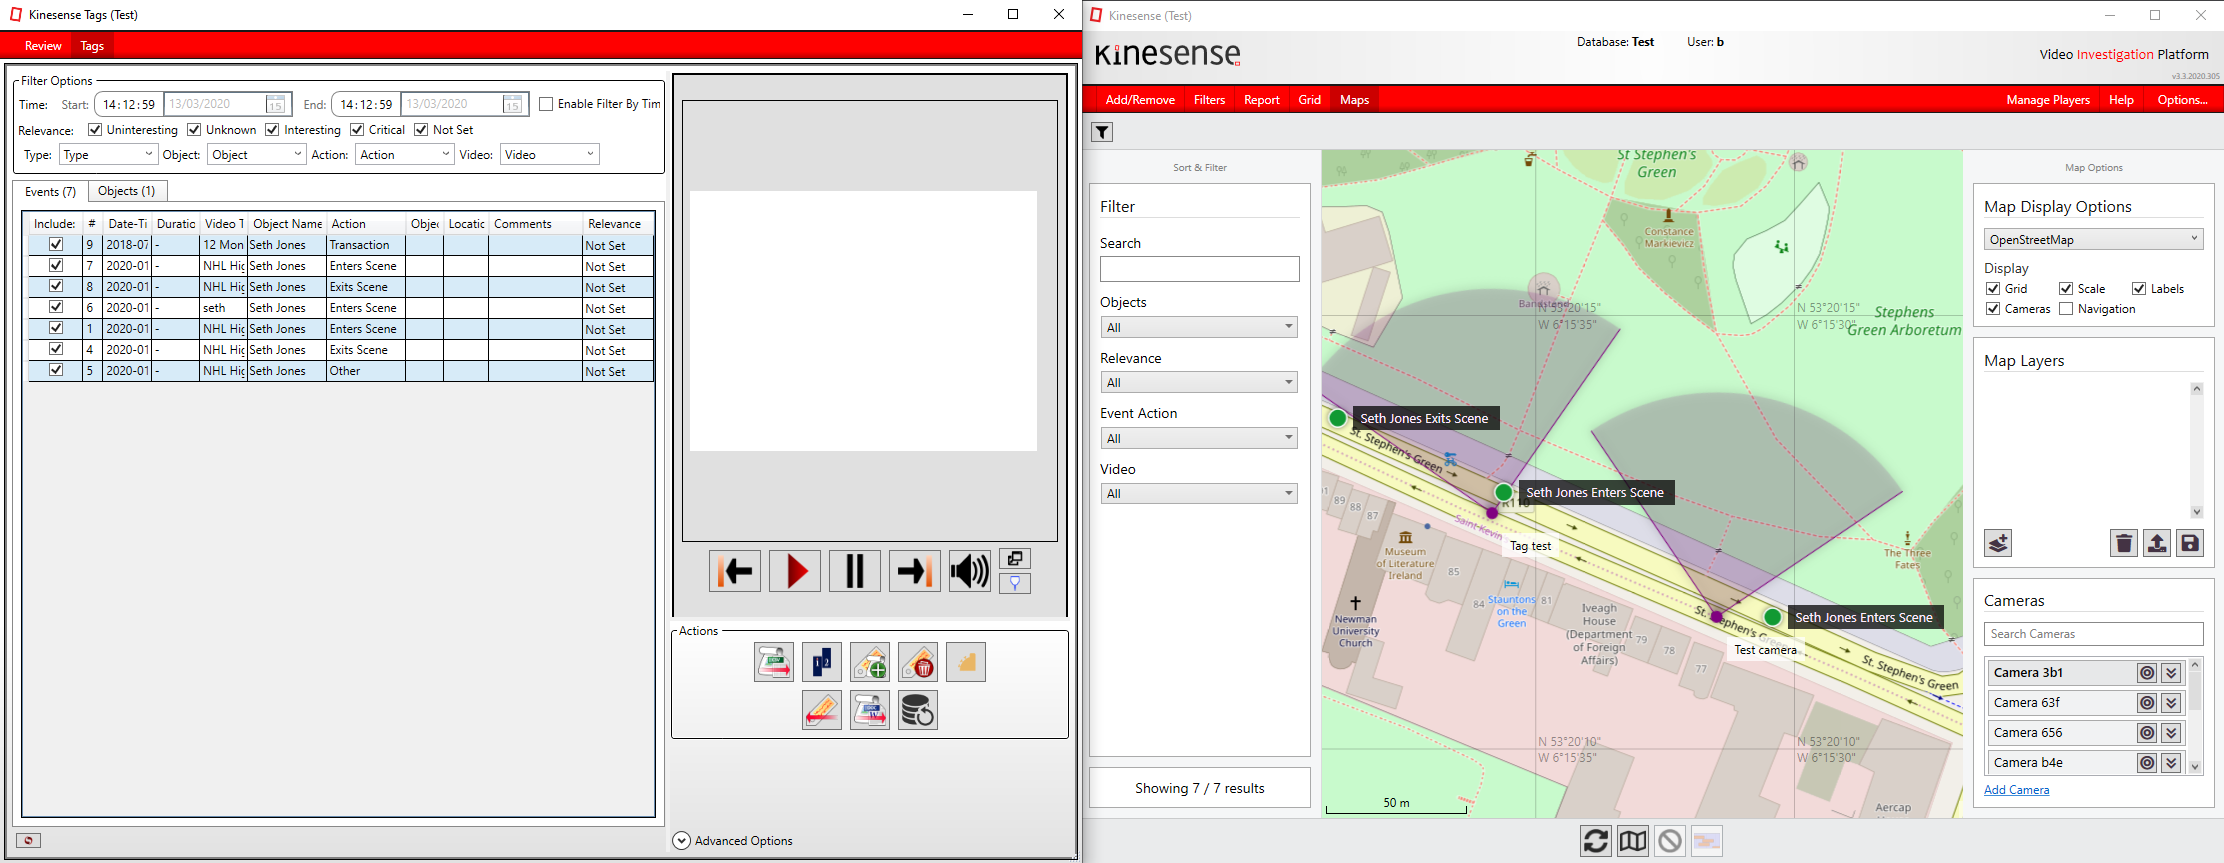Viewport: 2224px width, 863px height.
Task: Click the database restore icon in Actions
Action: tap(918, 710)
